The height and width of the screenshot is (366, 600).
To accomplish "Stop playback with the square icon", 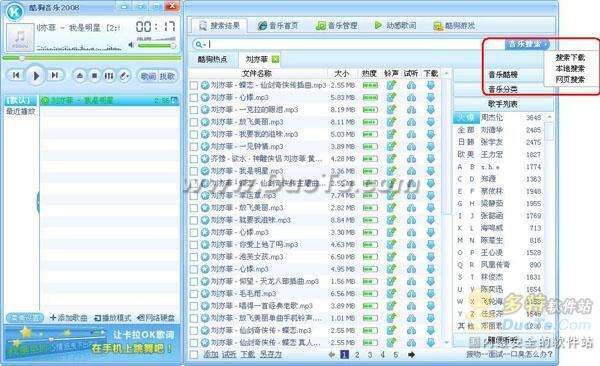I will (95, 76).
